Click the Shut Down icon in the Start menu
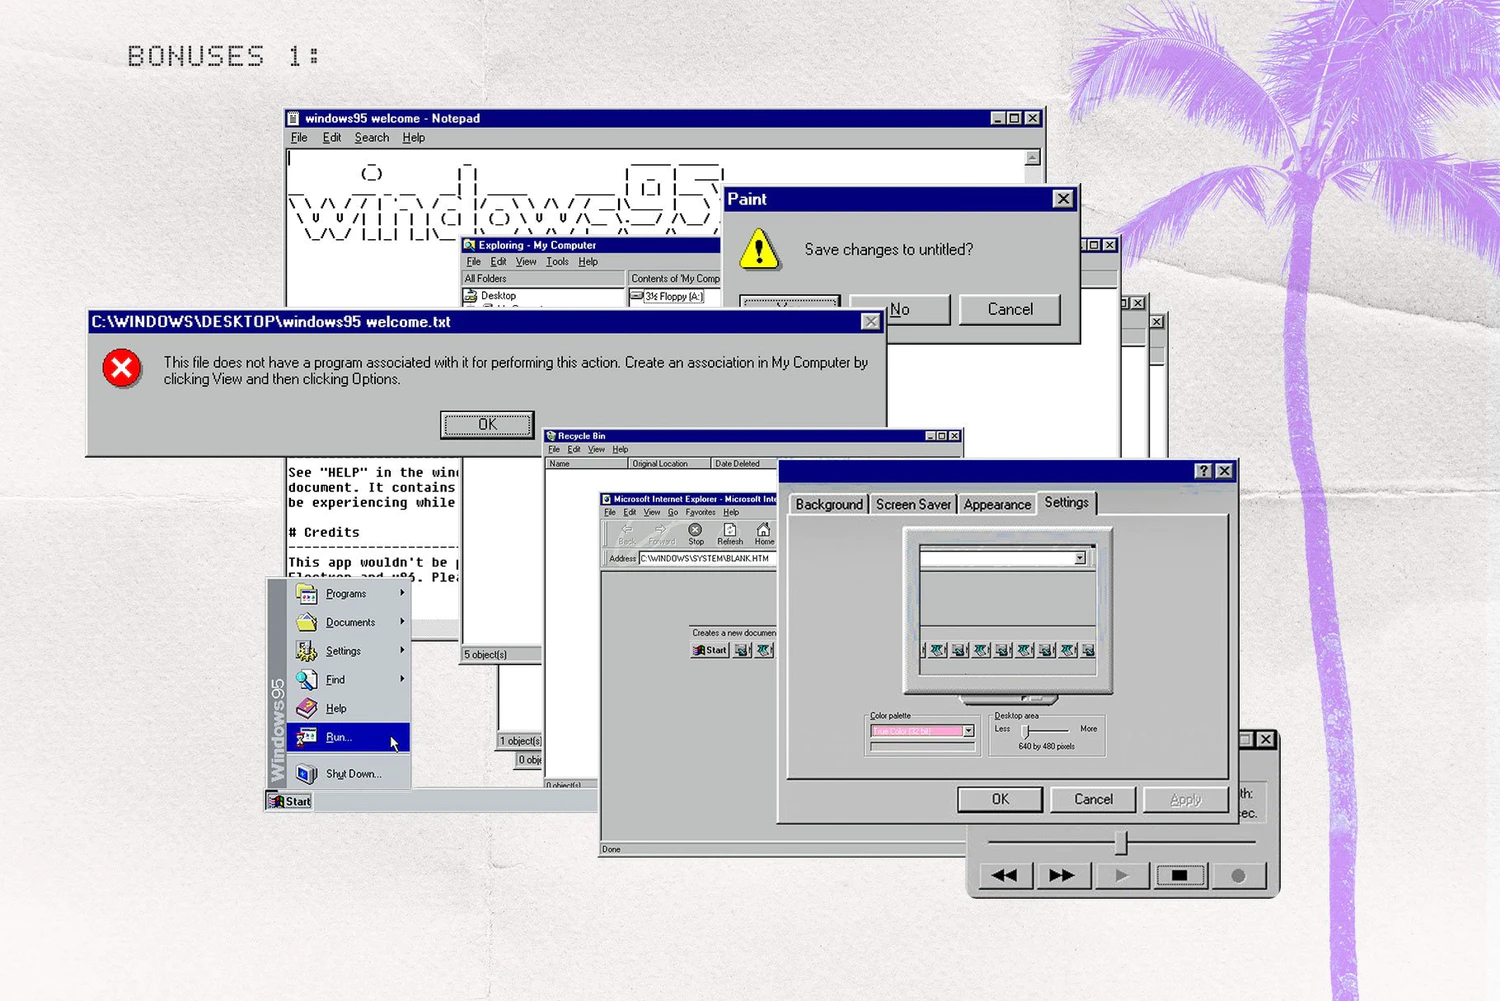 pos(308,773)
